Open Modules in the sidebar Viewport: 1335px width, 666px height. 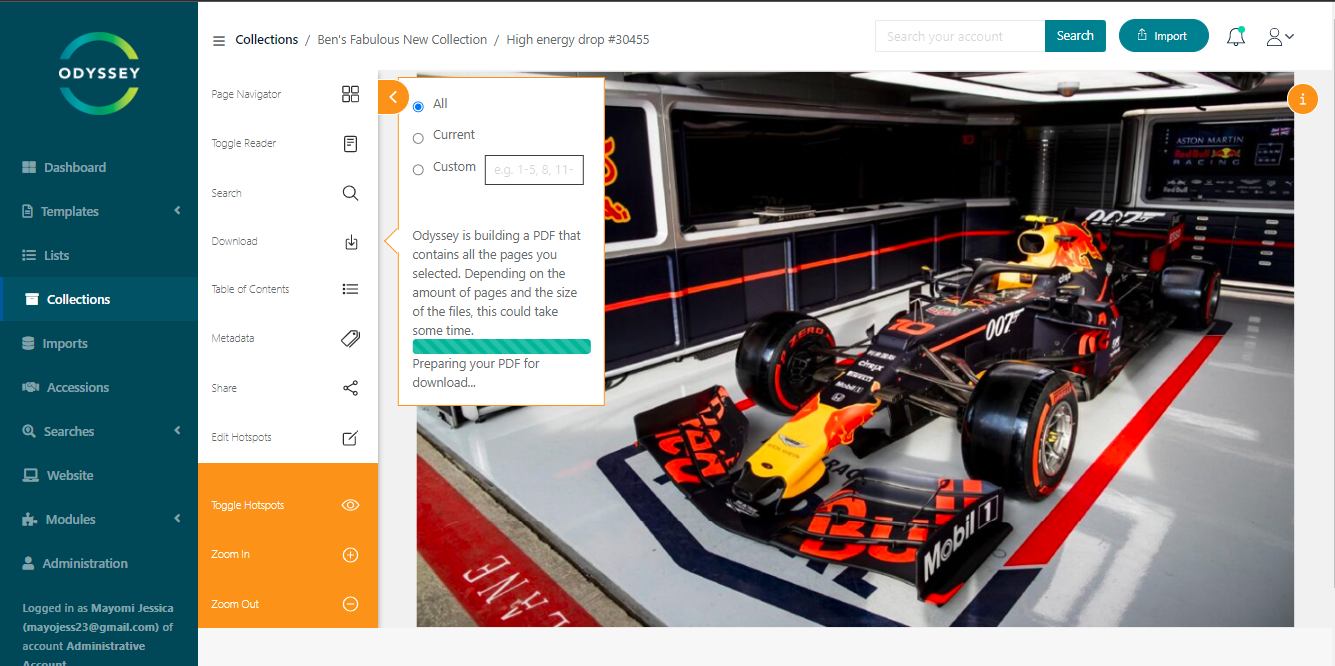tap(99, 520)
